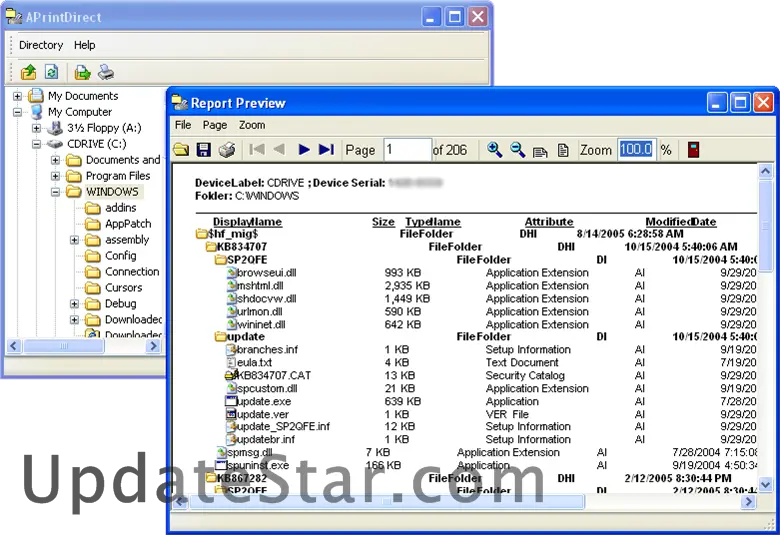Image resolution: width=780 pixels, height=535 pixels.
Task: Open the Zoom menu in Report Preview
Action: (252, 125)
